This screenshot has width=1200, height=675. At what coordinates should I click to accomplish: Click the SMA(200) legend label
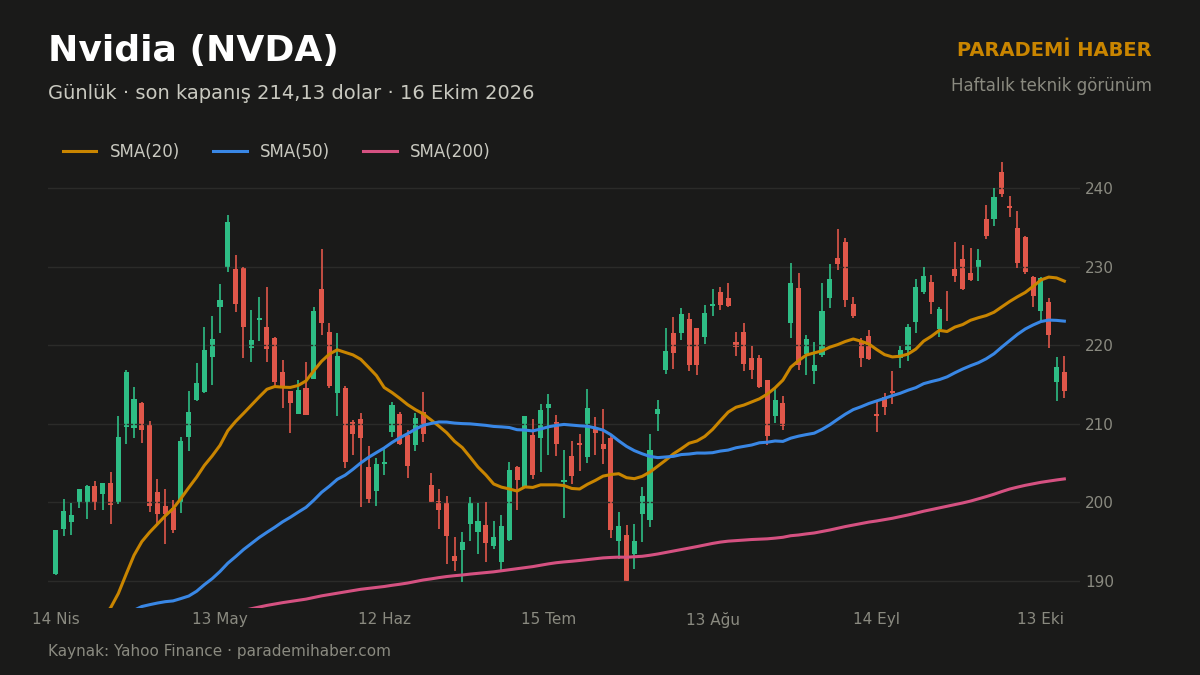click(450, 152)
